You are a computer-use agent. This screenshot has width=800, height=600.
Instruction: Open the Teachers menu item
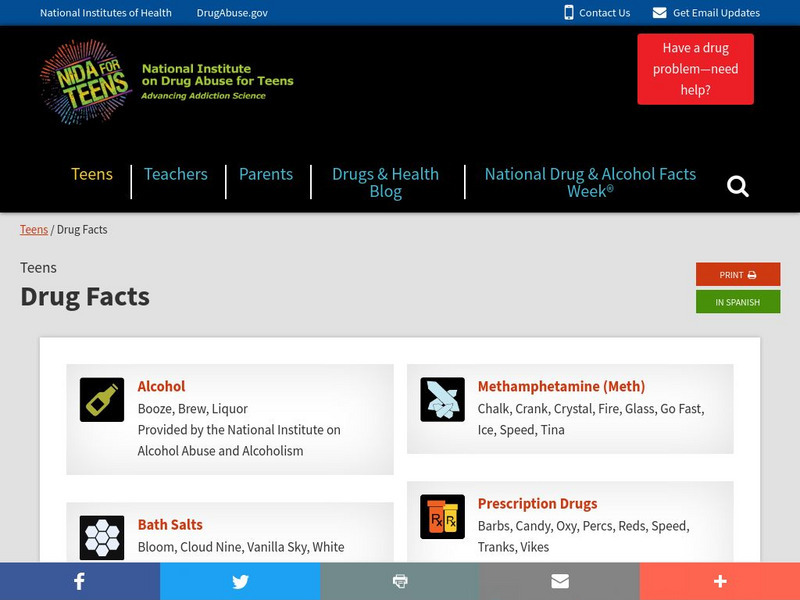(x=176, y=174)
